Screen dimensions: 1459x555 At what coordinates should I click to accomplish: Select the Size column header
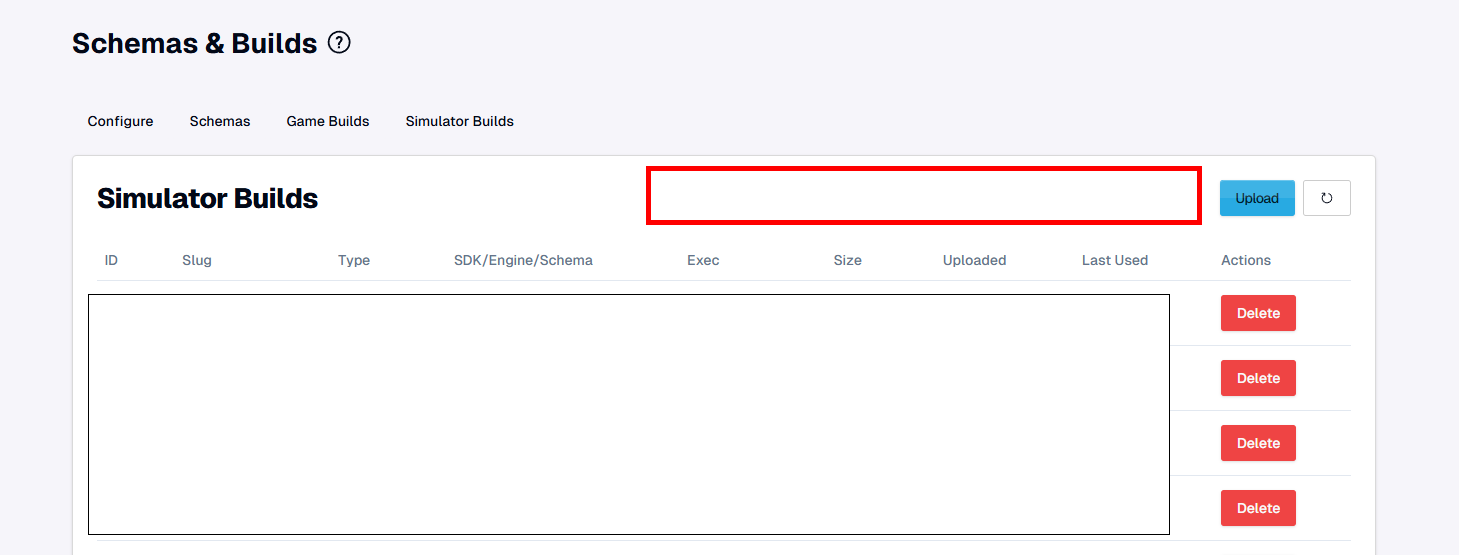pos(847,260)
